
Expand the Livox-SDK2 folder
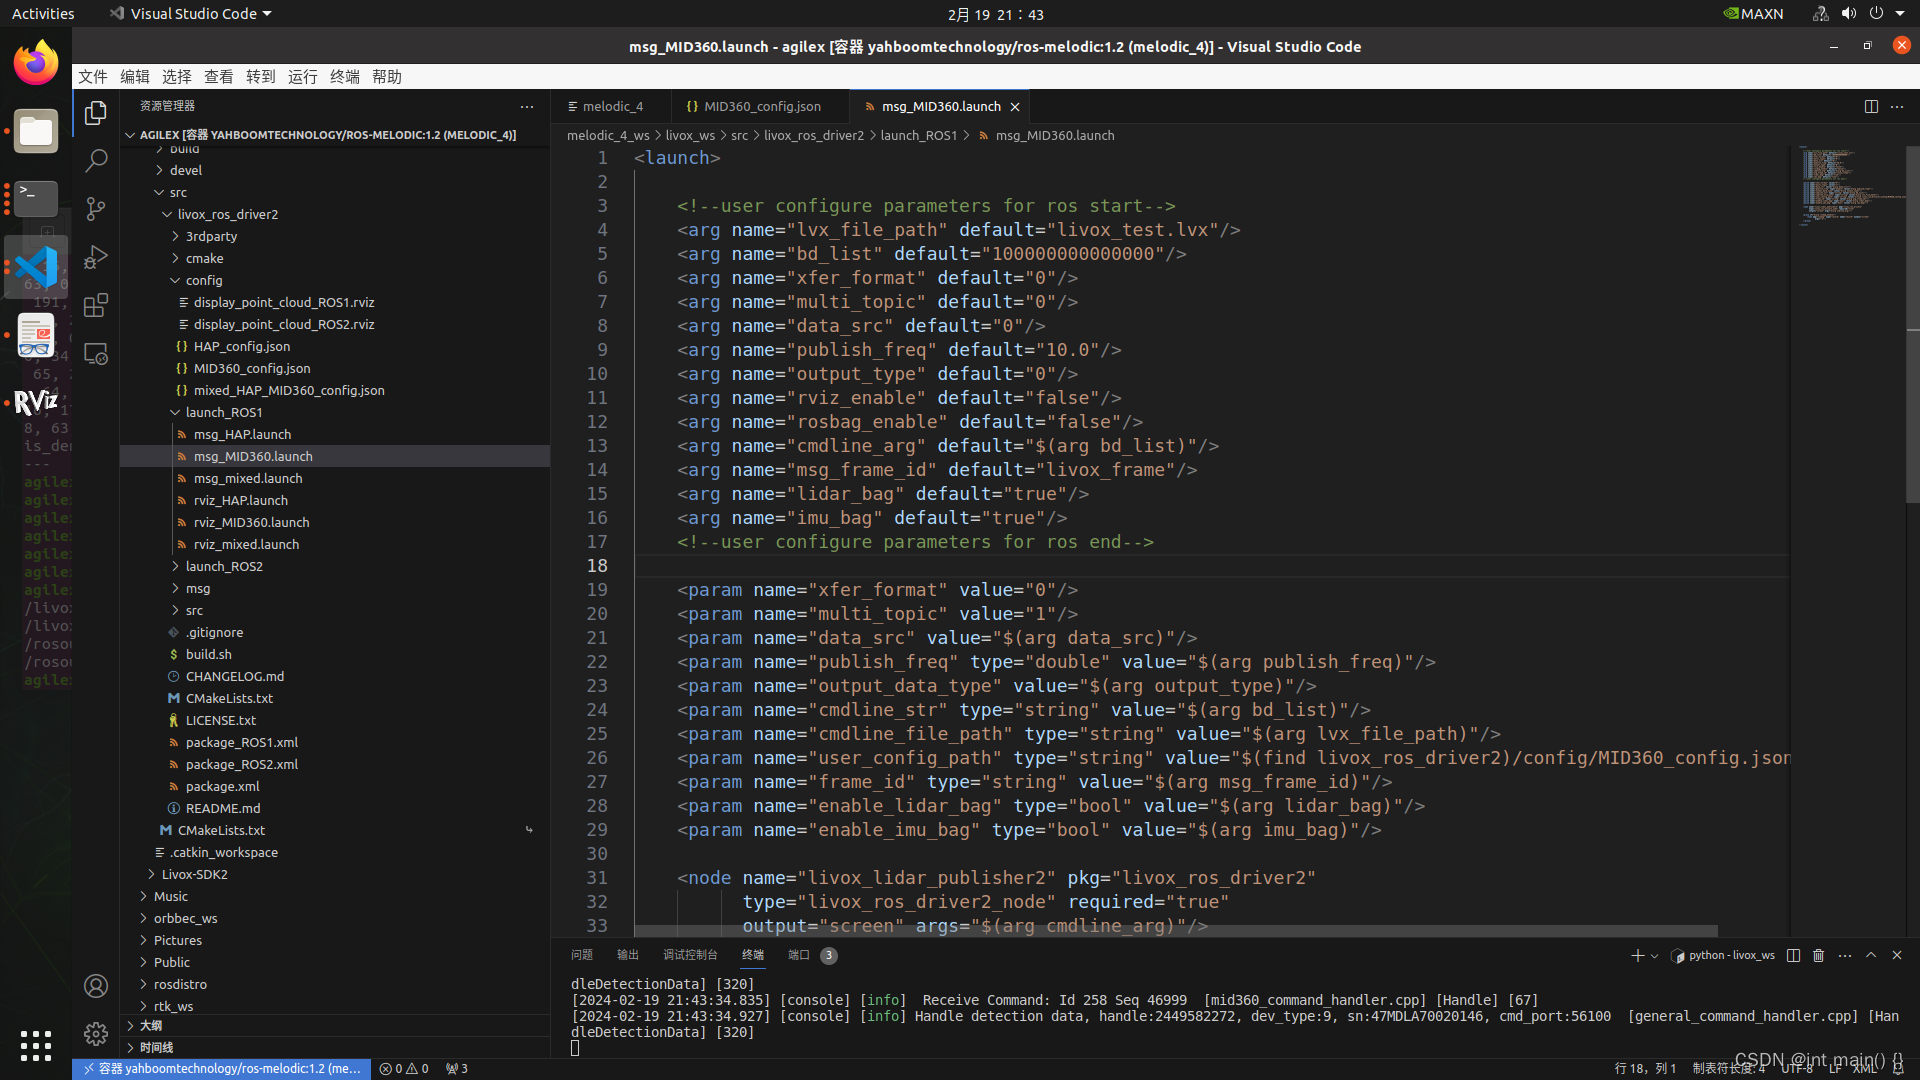pos(195,874)
